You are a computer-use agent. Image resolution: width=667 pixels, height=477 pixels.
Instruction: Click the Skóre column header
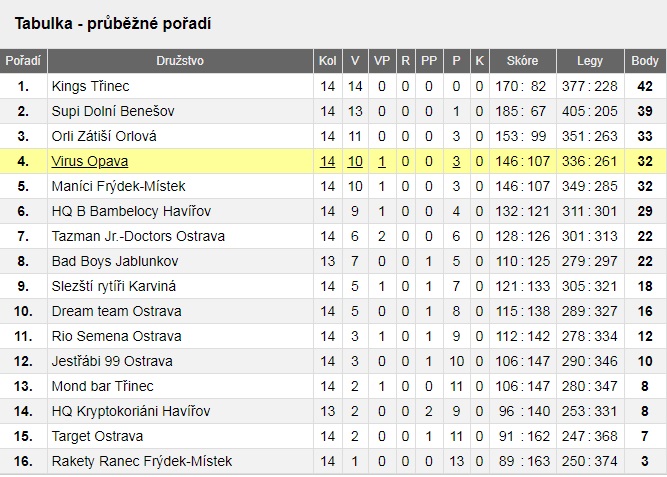522,61
